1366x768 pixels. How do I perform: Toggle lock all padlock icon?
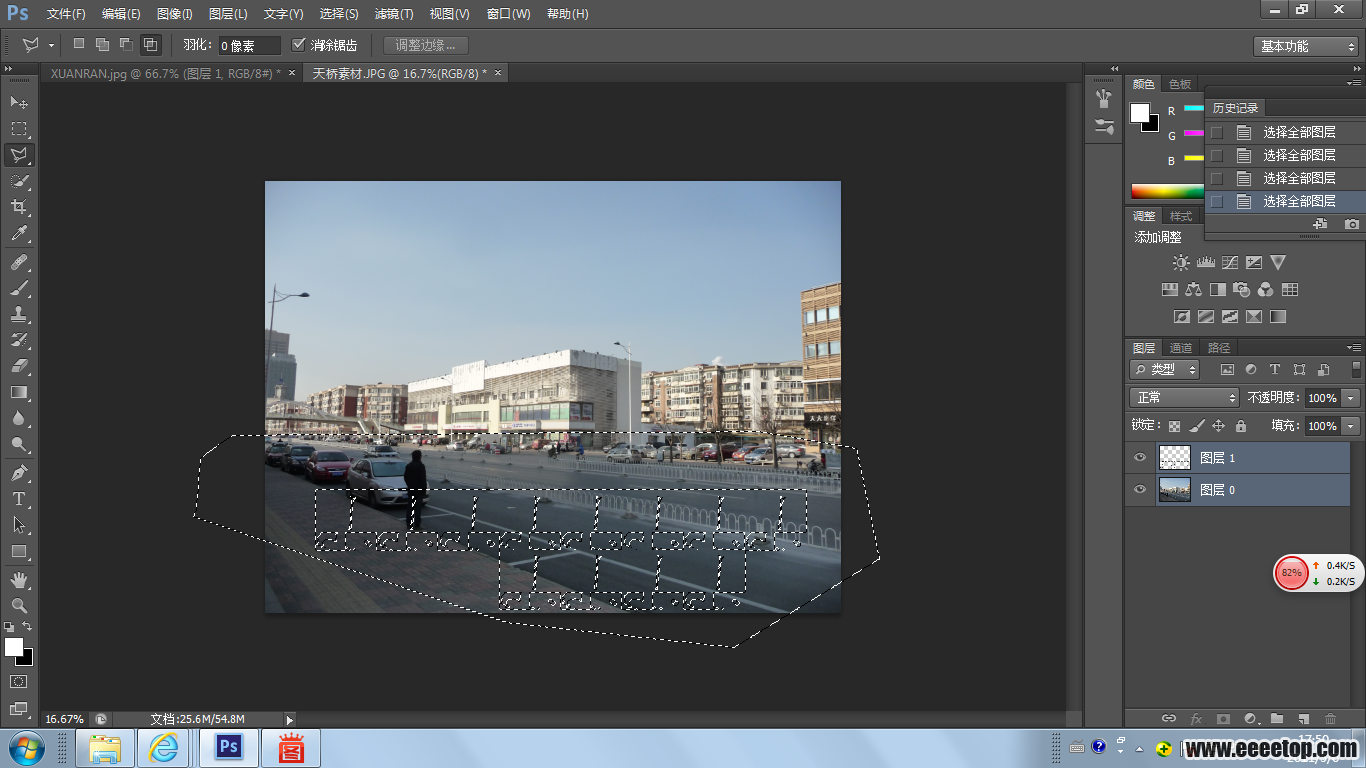point(1240,426)
